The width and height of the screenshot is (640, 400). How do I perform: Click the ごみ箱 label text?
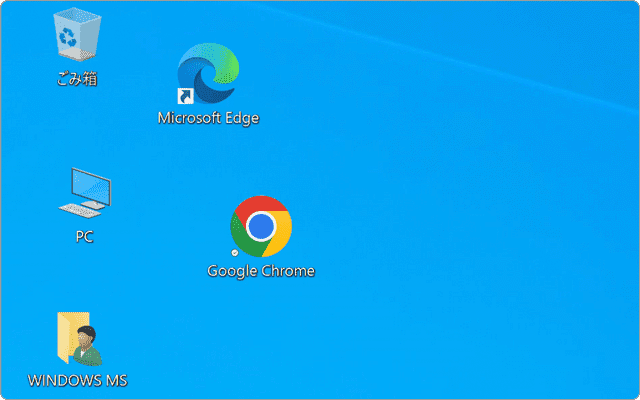(77, 78)
